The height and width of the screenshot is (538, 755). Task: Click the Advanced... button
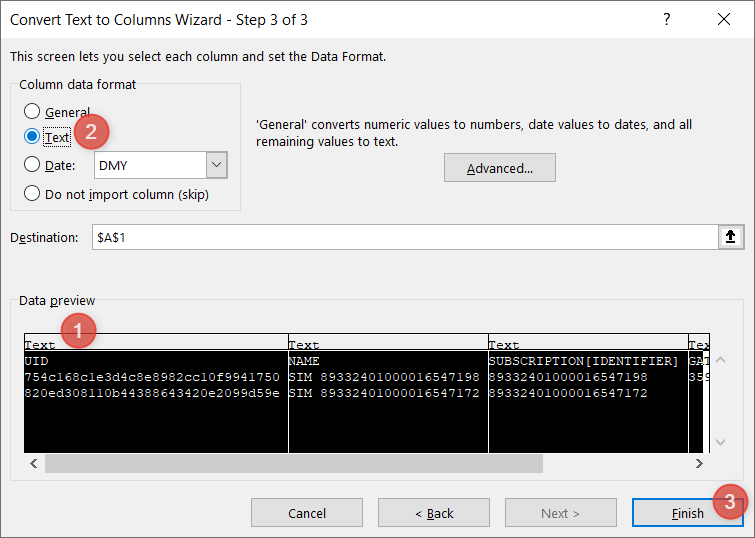(499, 168)
